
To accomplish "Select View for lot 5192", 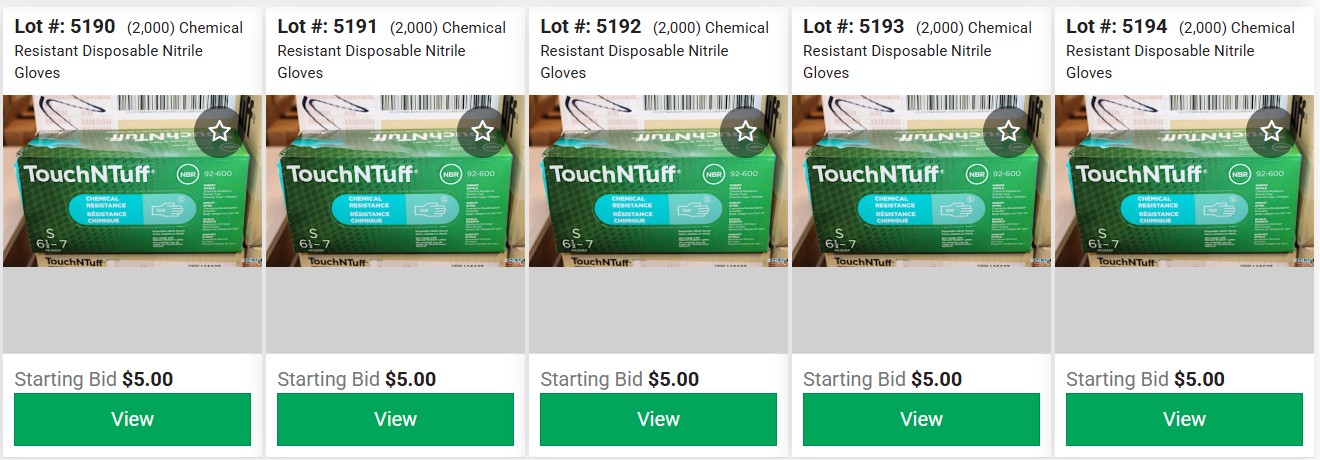I will click(x=658, y=419).
